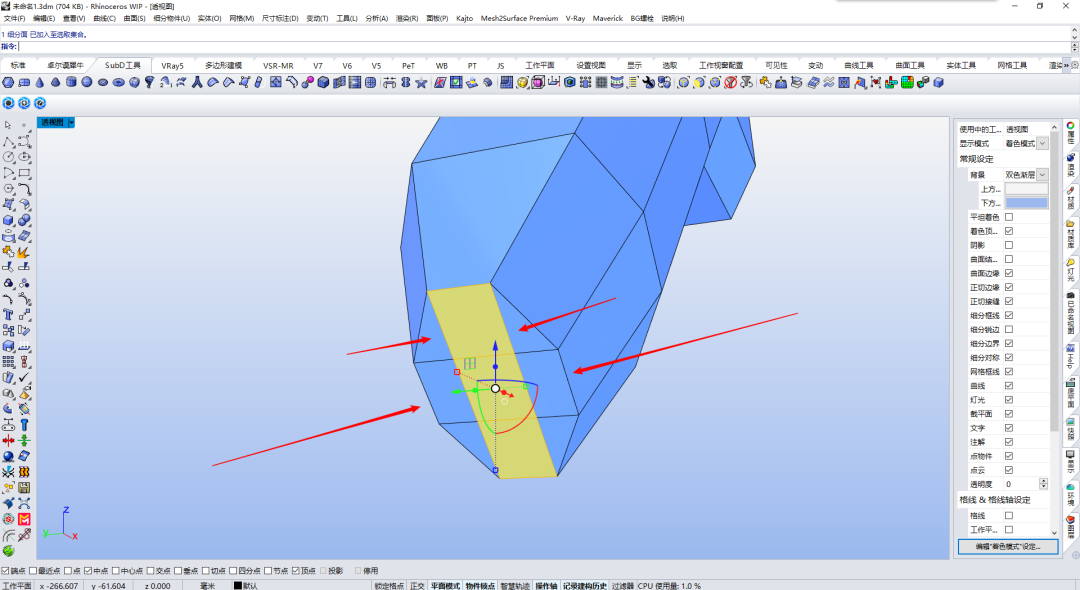Click the first blue hexagon icon in second toolbar row
The height and width of the screenshot is (590, 1080).
pyautogui.click(x=8, y=103)
